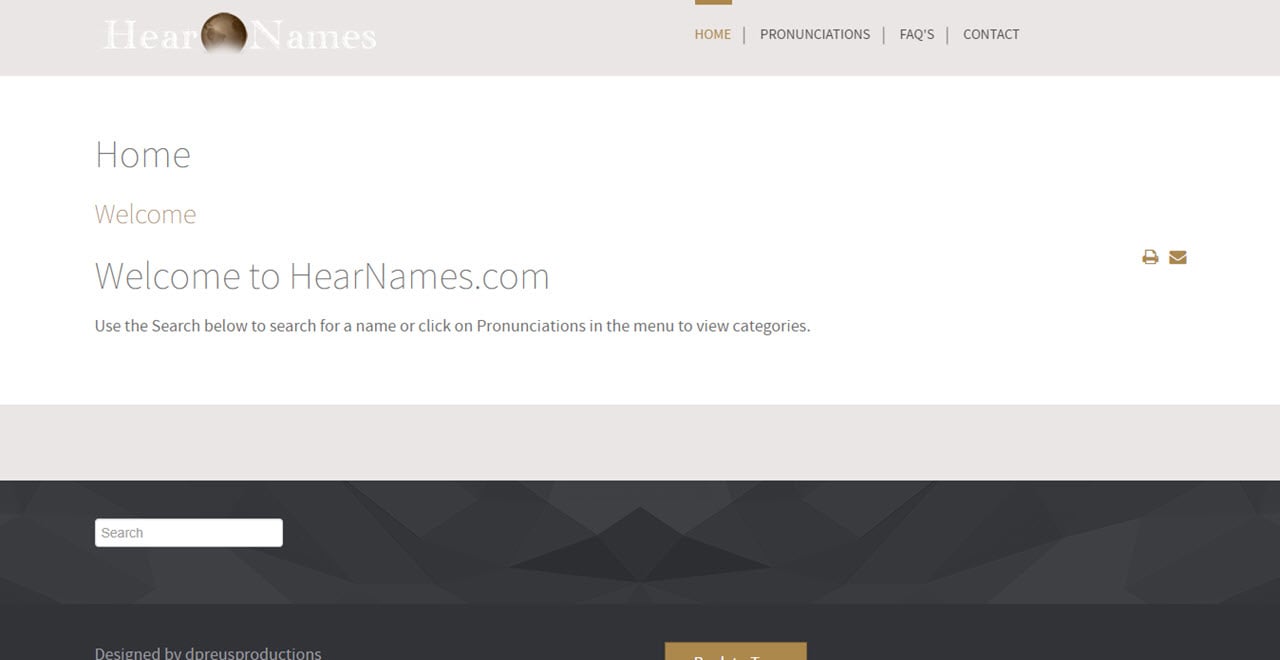The image size is (1280, 660).
Task: Focus the Search input field
Action: [189, 533]
